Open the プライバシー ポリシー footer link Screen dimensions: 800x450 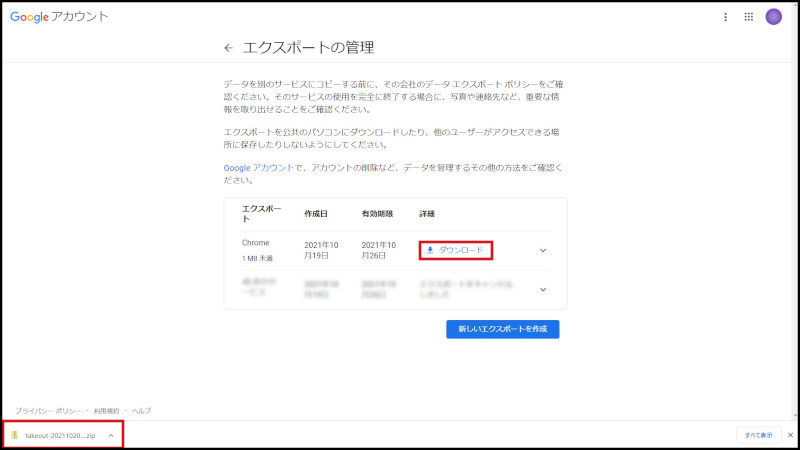(46, 411)
